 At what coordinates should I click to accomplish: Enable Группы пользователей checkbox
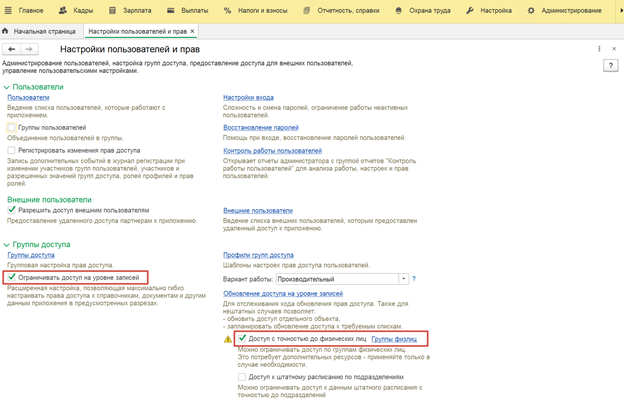click(x=11, y=127)
